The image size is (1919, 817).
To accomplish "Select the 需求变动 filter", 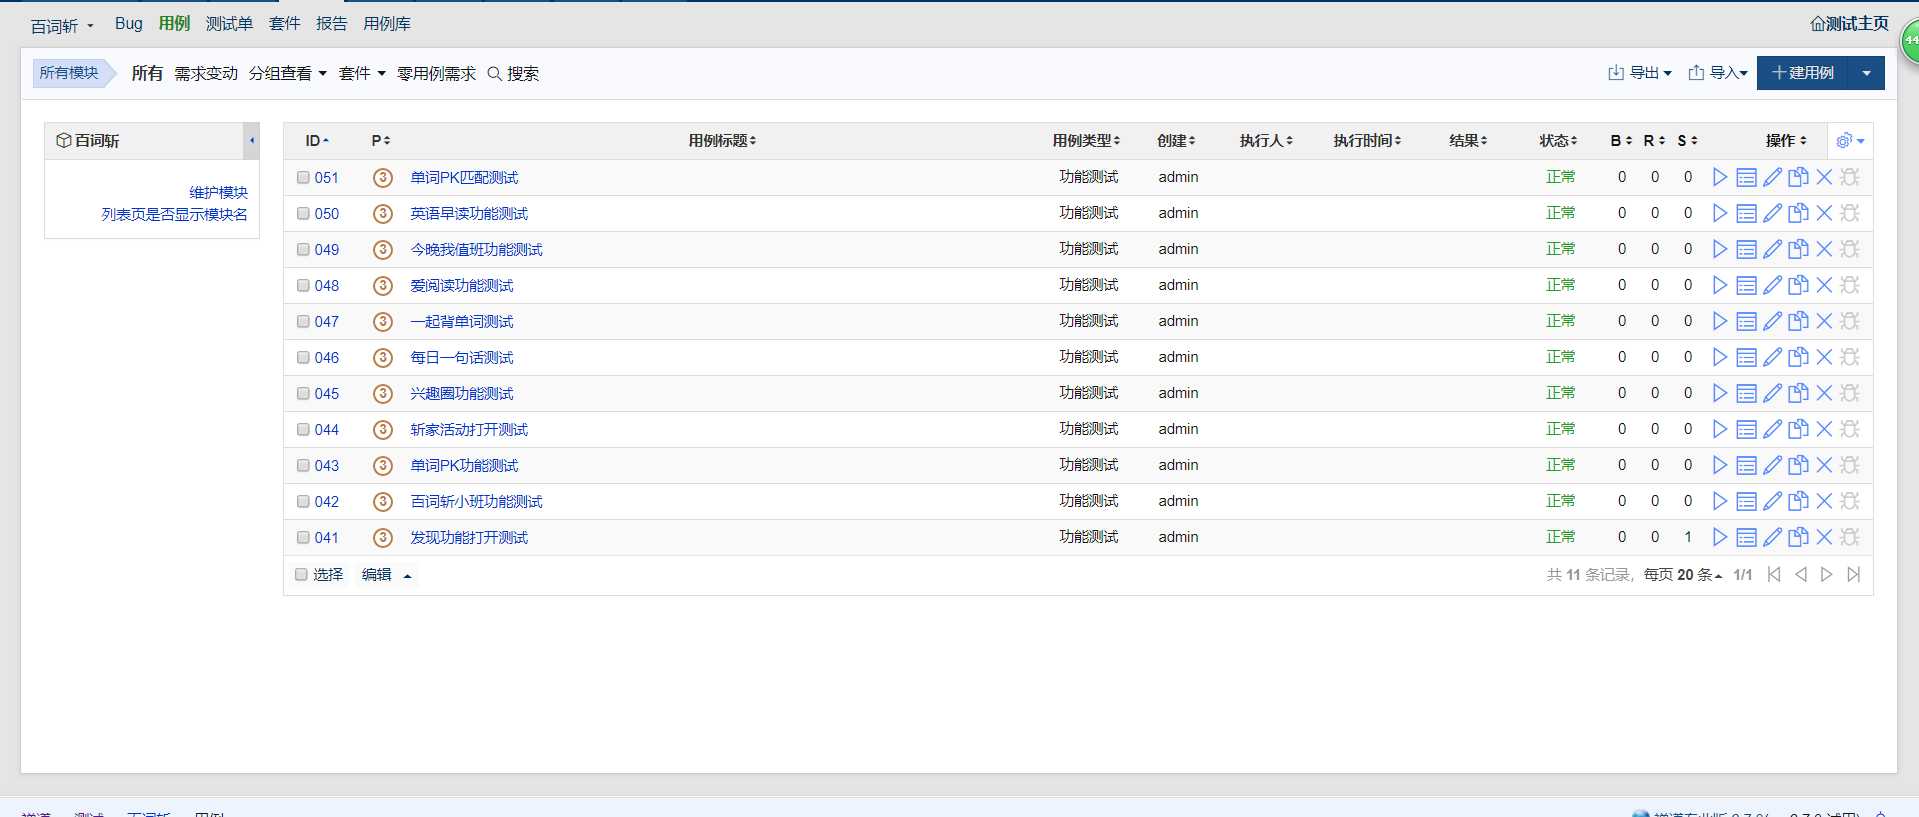I will tap(206, 73).
